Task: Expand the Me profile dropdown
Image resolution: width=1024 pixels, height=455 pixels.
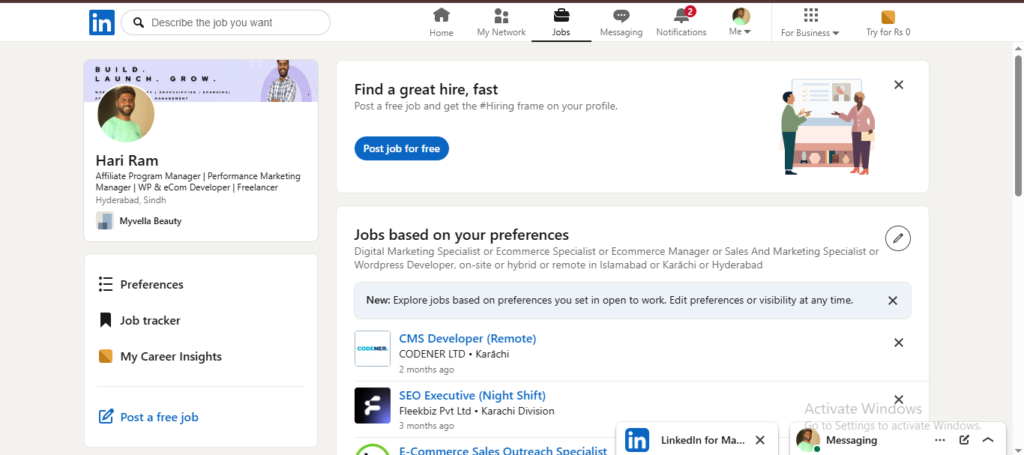Action: (x=741, y=22)
